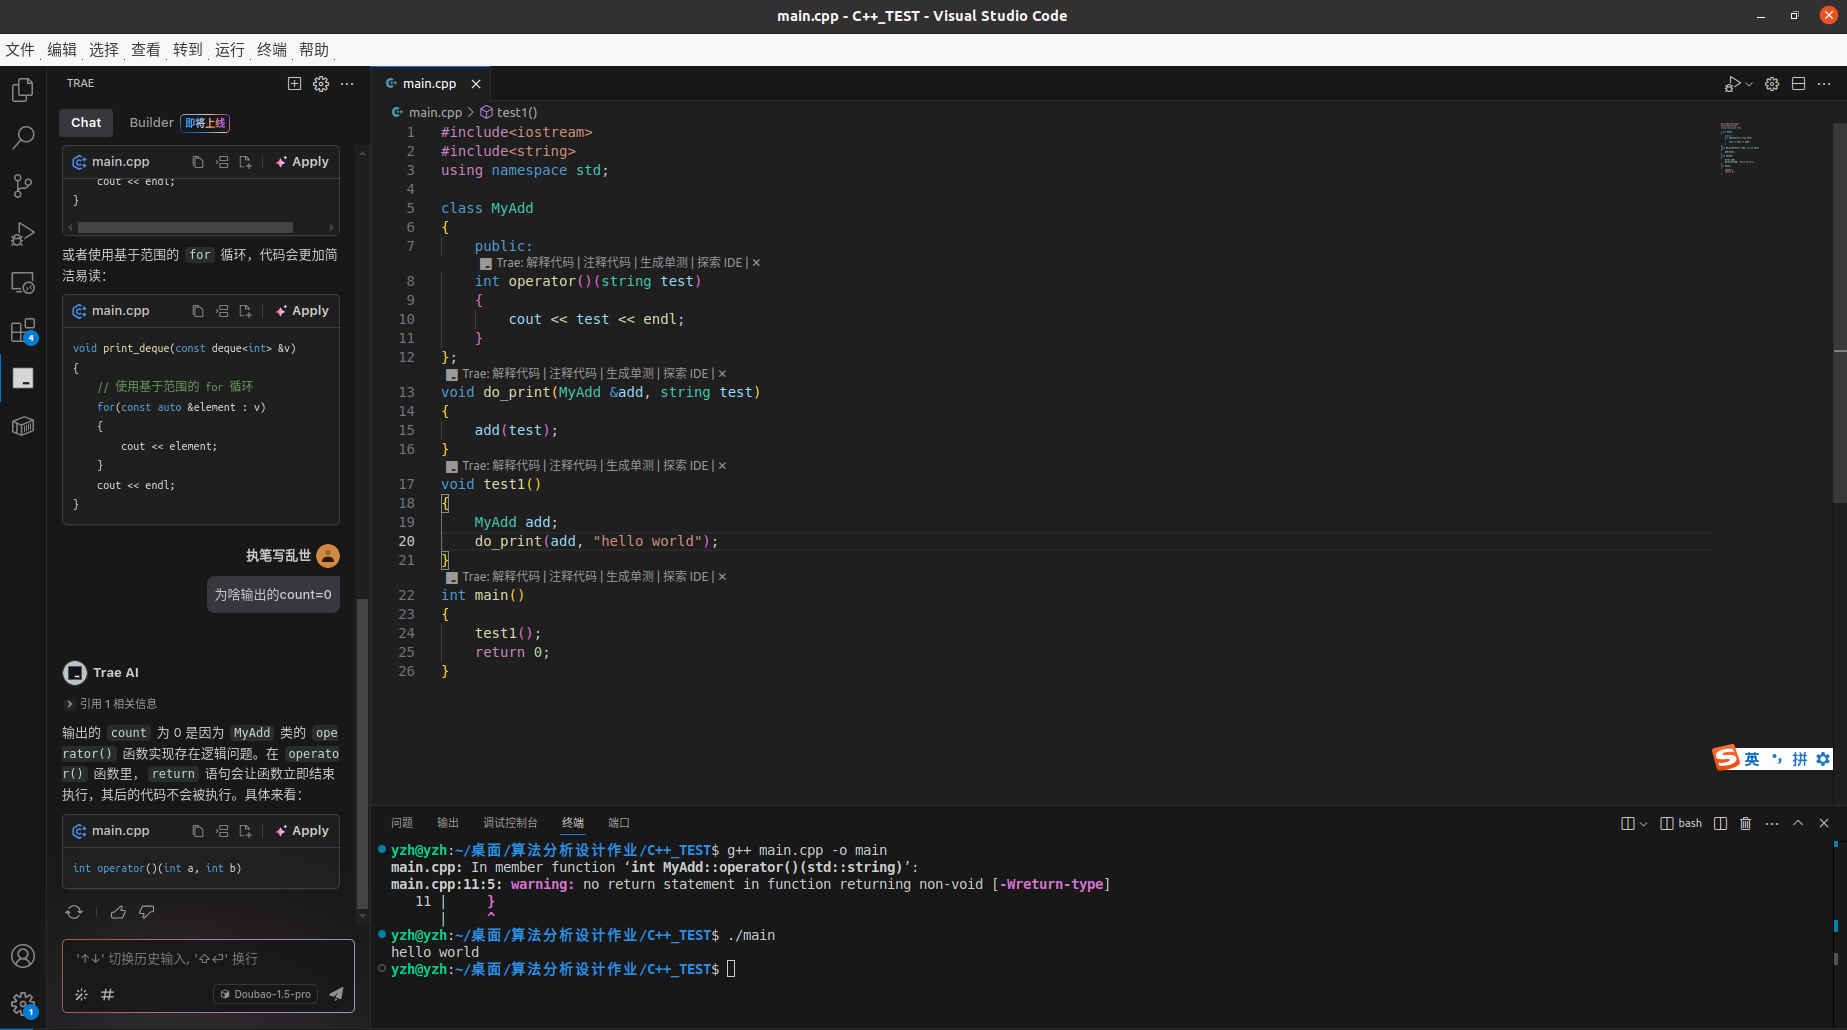This screenshot has width=1847, height=1030.
Task: Open terminal launch profile dropdown arrow
Action: pos(1643,823)
